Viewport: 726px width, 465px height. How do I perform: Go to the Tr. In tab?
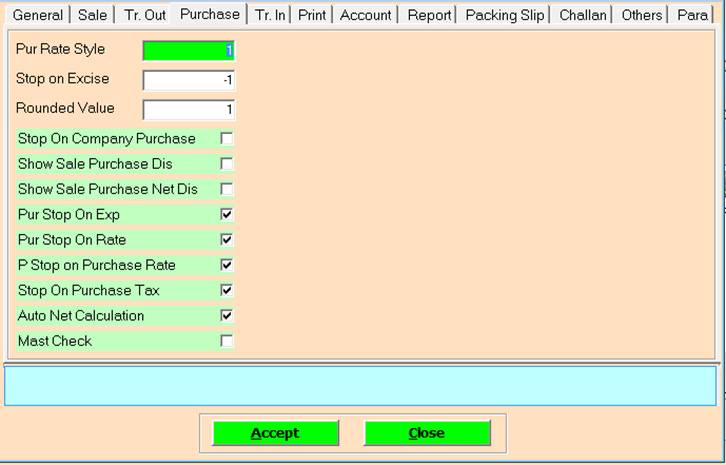(269, 15)
